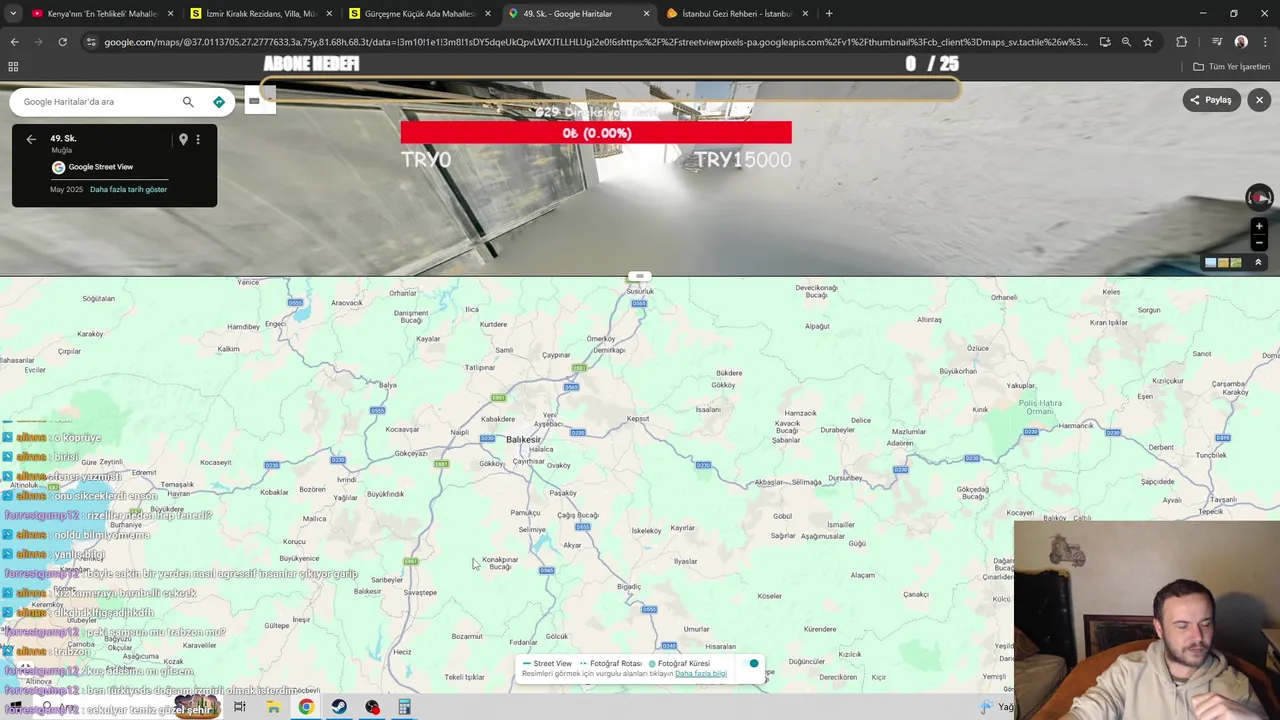Screen dimensions: 1280x720
Task: Click the Balıkesir city label on the map
Action: tap(523, 440)
